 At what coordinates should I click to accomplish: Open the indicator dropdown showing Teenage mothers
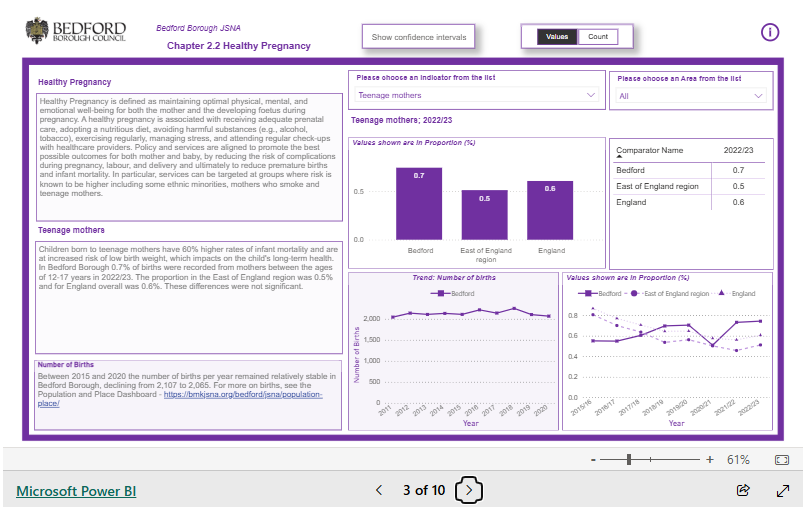tap(477, 95)
